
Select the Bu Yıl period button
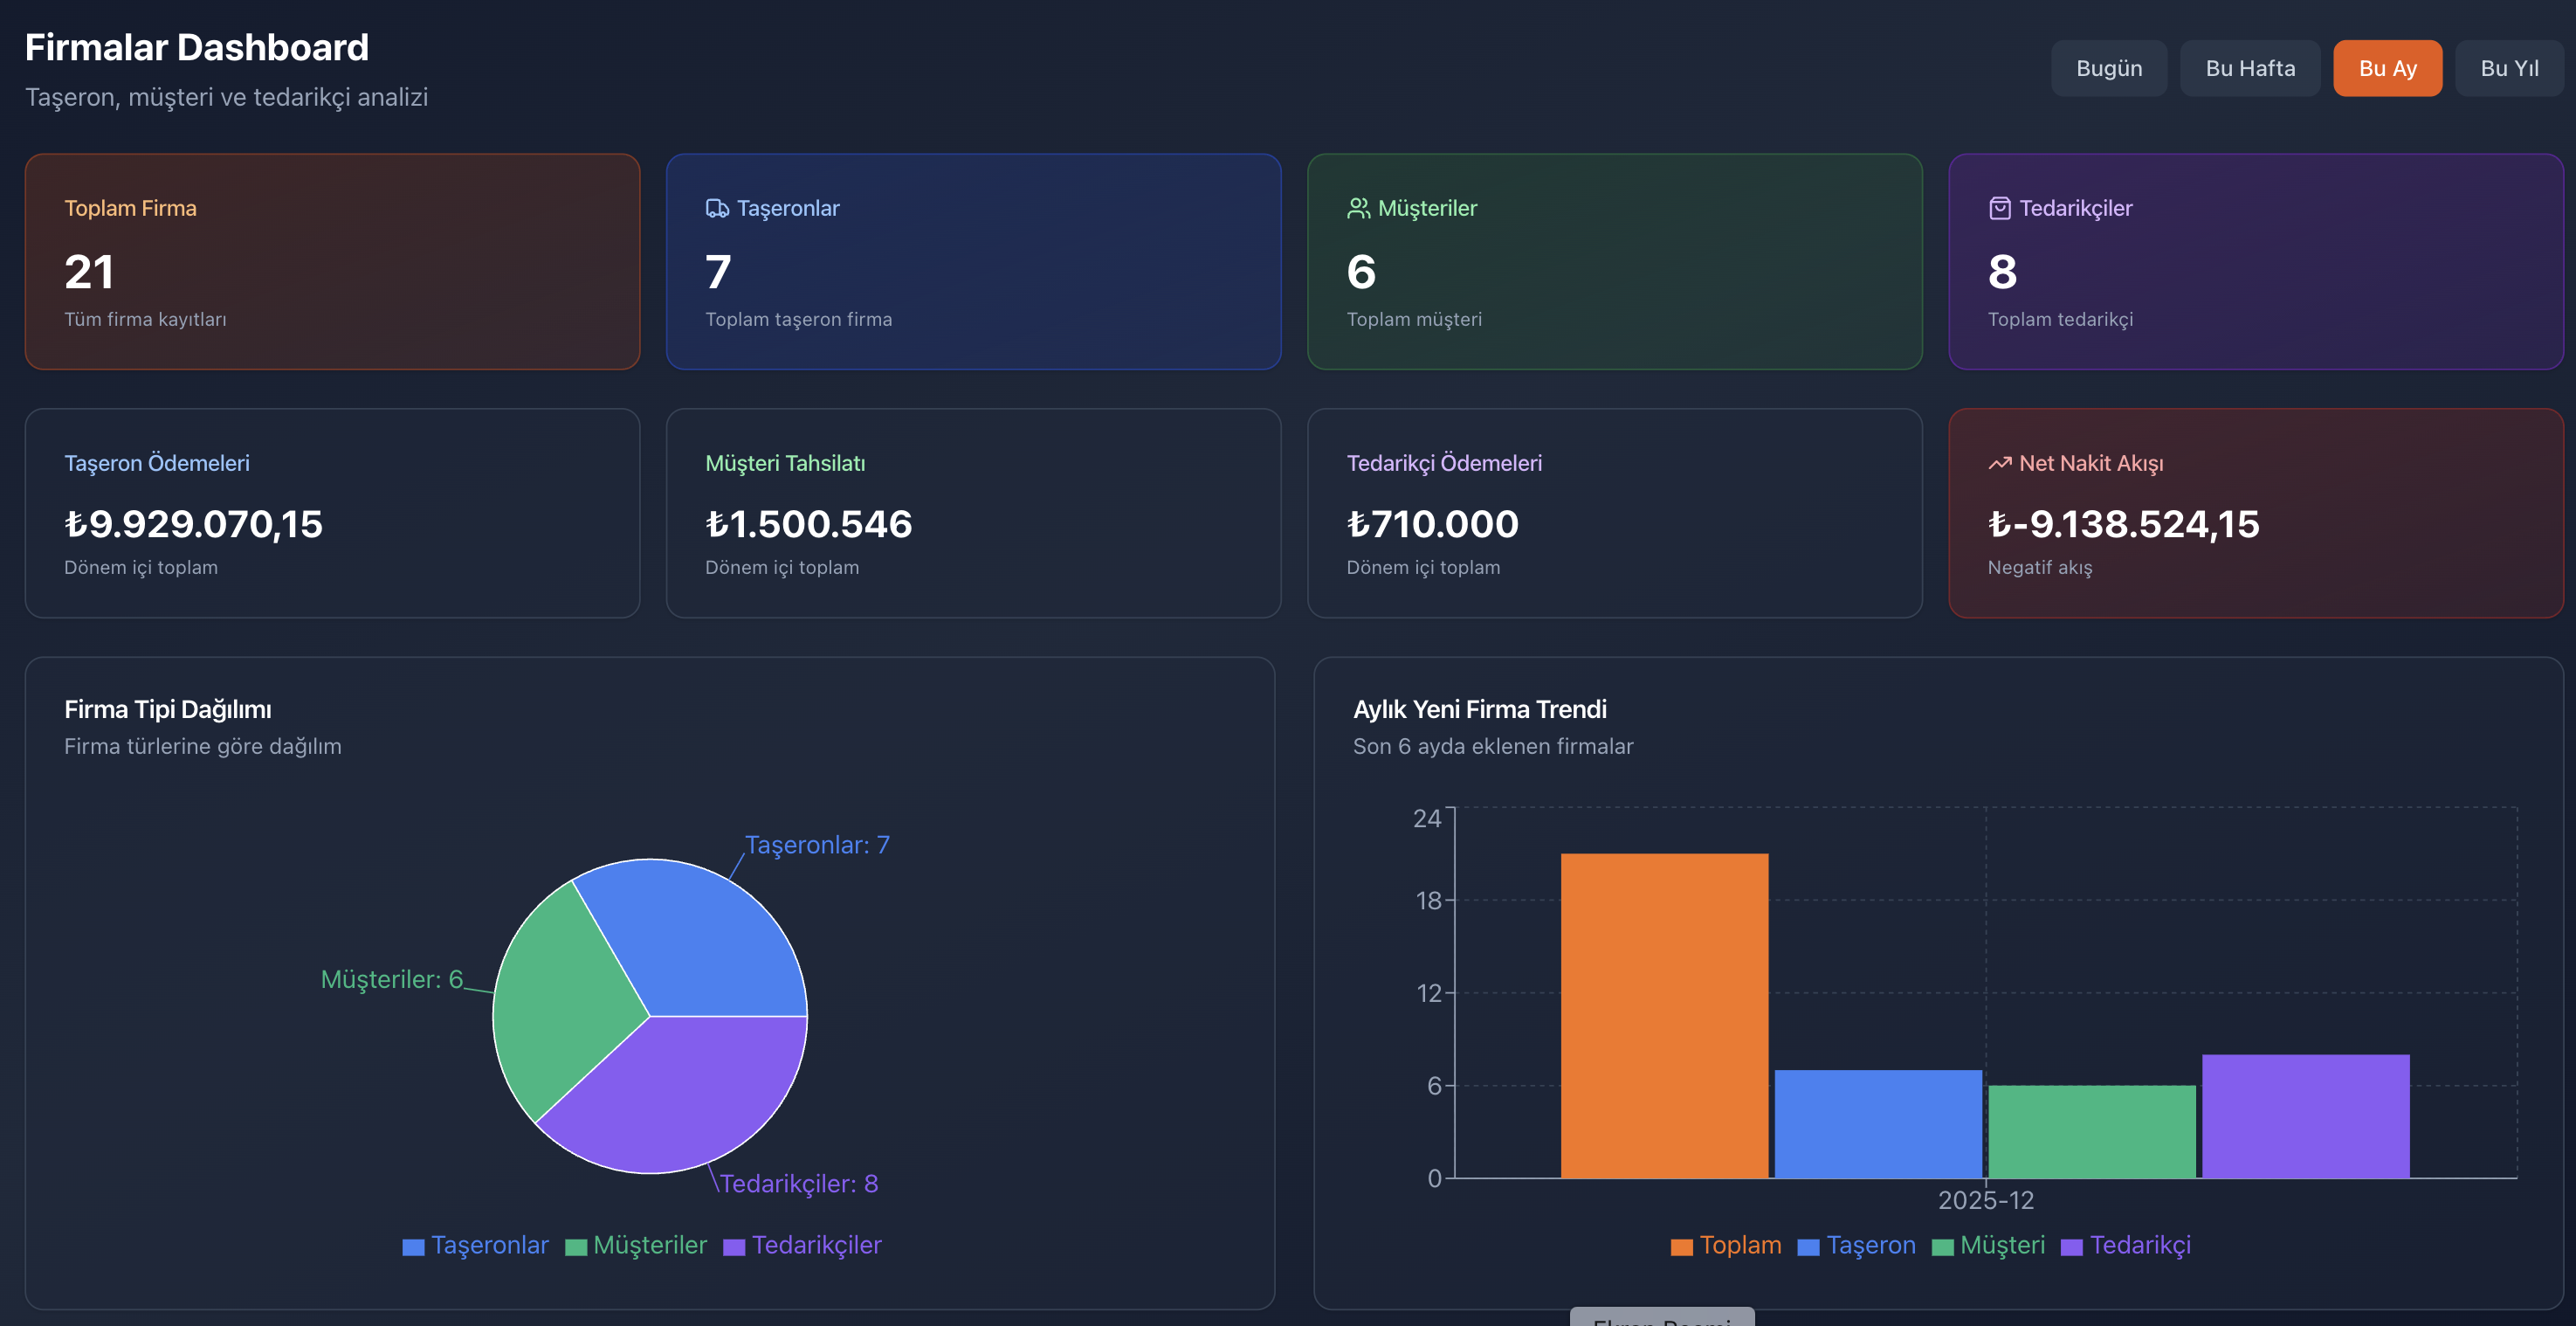[2509, 68]
